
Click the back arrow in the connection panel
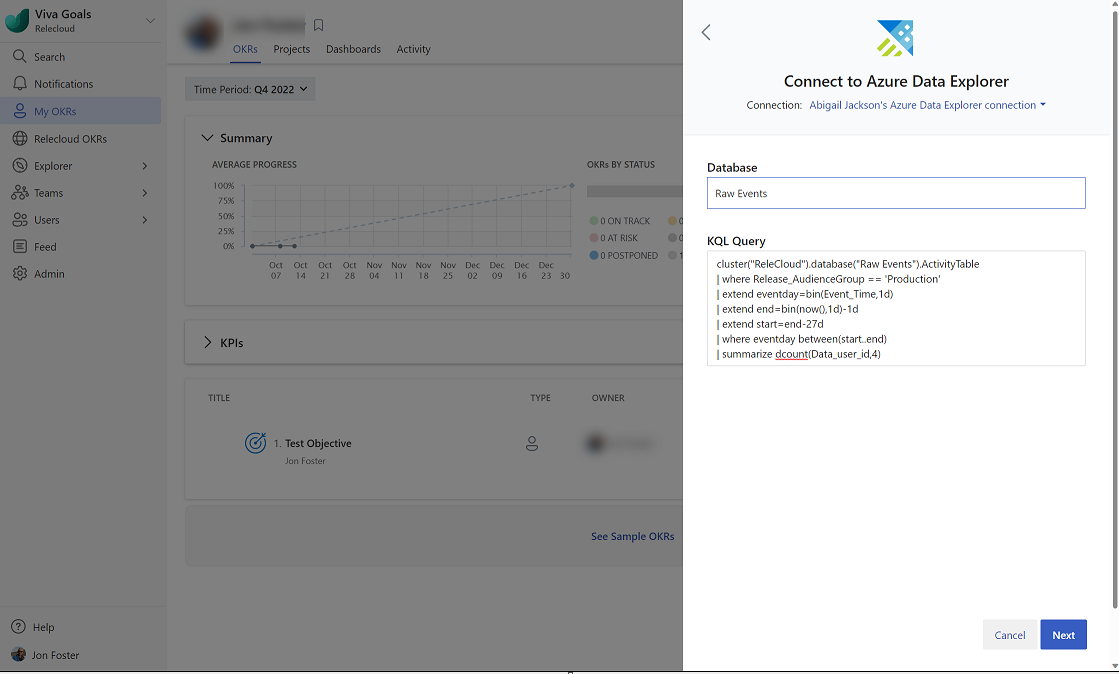706,32
